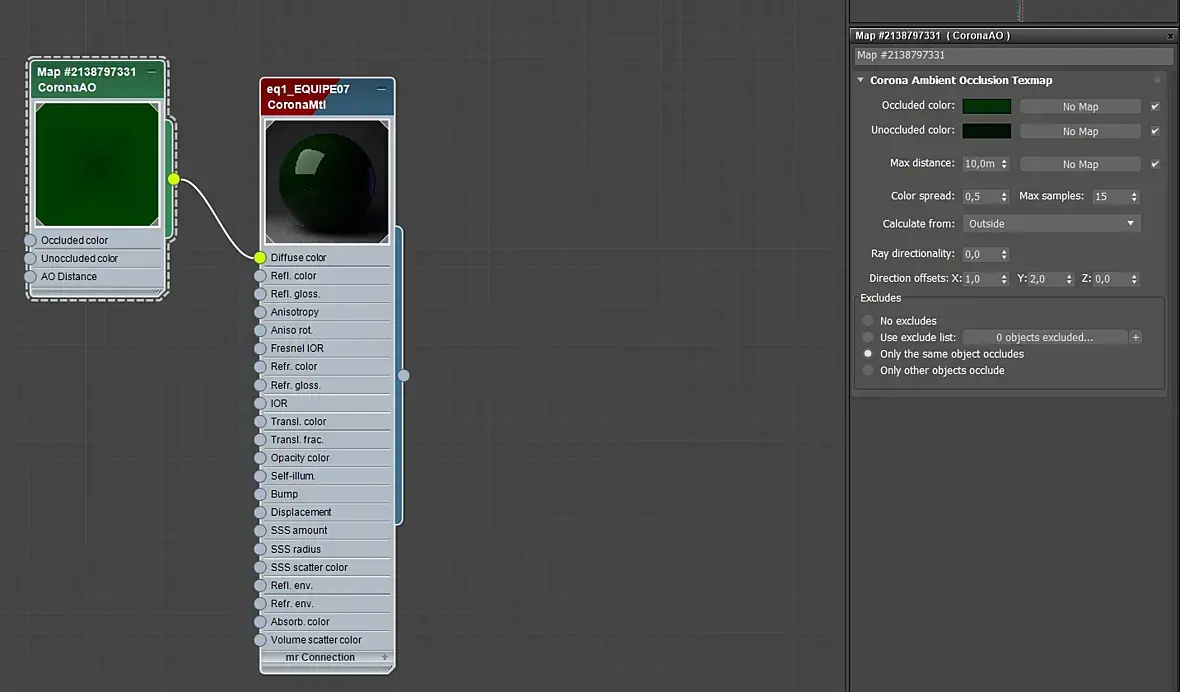The width and height of the screenshot is (1180, 692).
Task: Select Only other objects occlude
Action: pos(868,370)
